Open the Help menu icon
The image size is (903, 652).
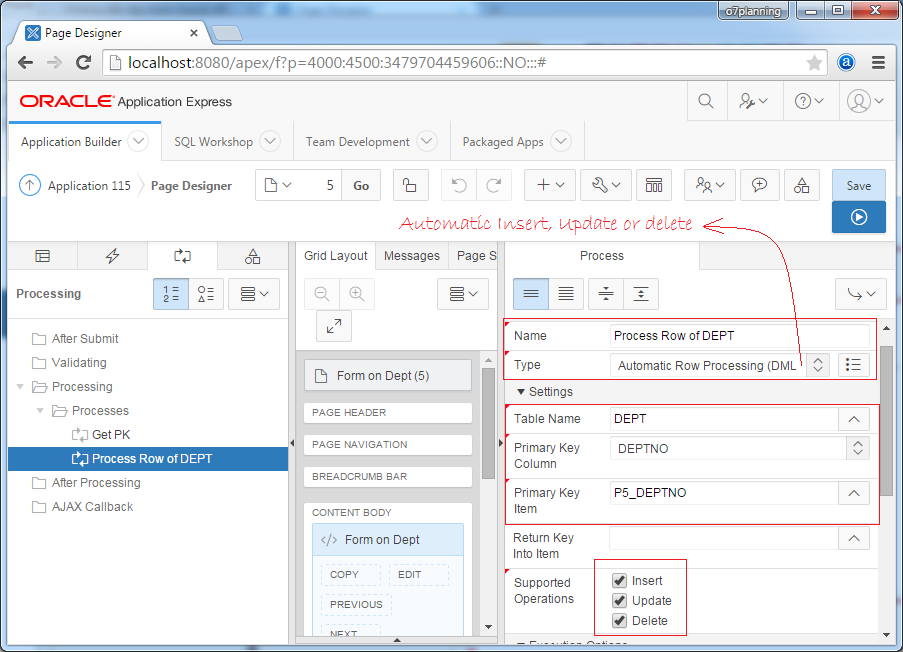[x=809, y=101]
